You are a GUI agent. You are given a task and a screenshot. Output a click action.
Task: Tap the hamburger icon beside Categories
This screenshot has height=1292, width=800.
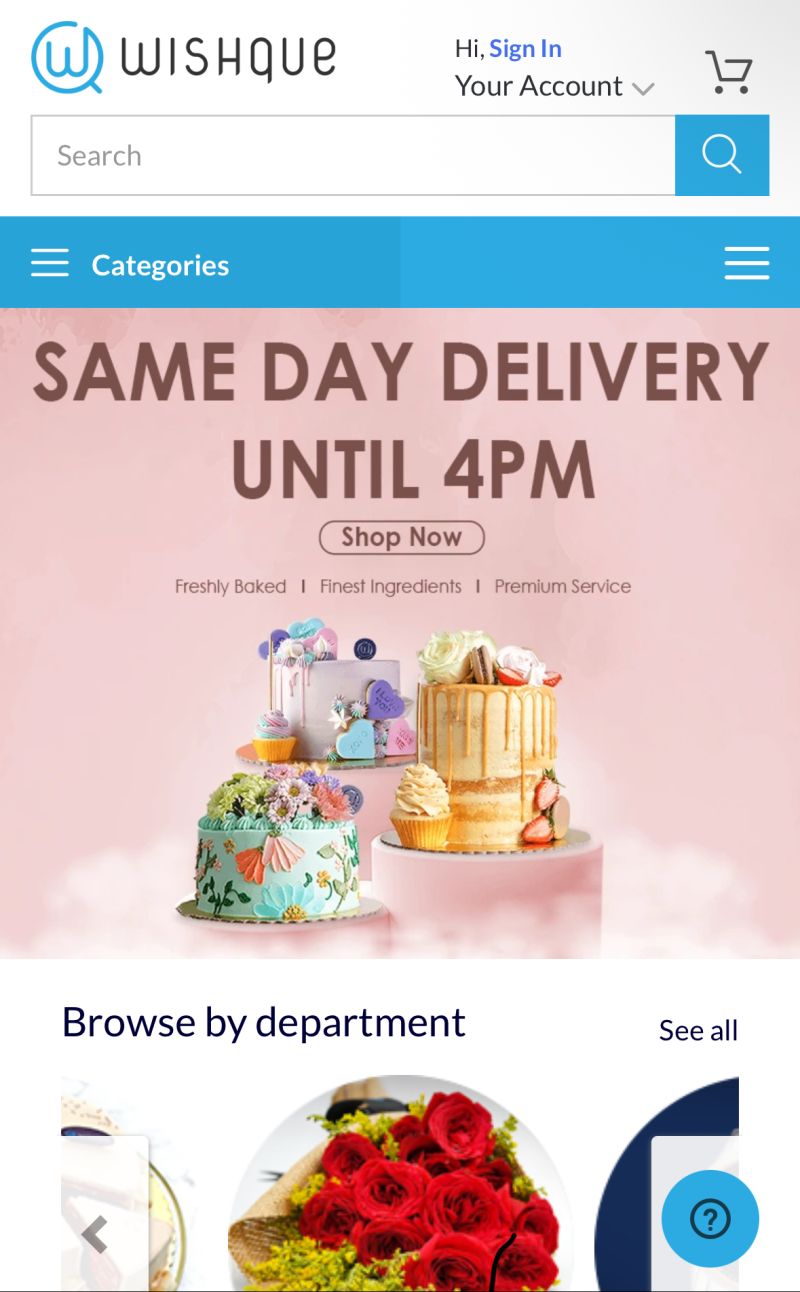point(50,264)
